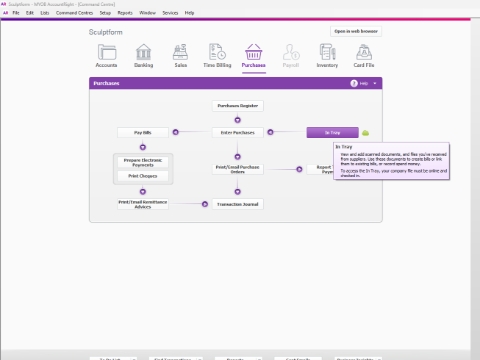This screenshot has height=360, width=480.
Task: Click the arrow node above Print/Email Purchase Orders
Action: 238,156
